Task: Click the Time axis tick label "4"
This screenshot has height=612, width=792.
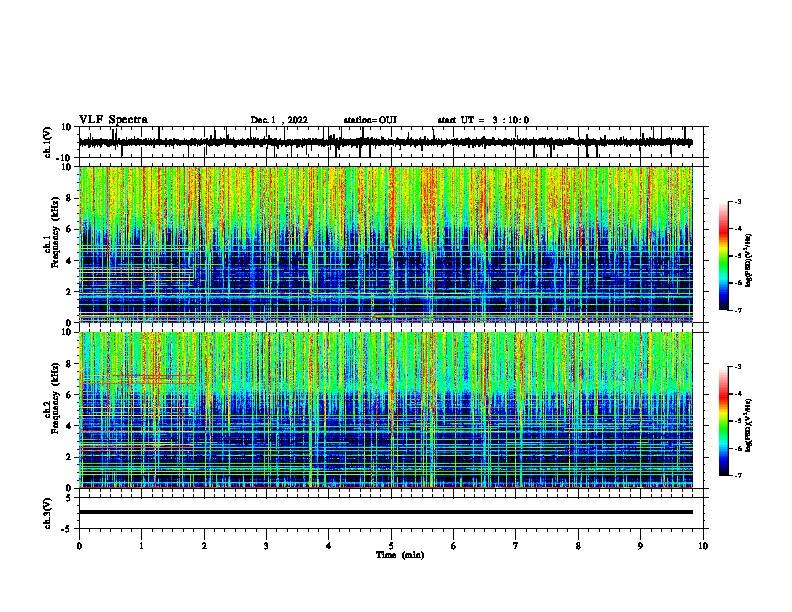Action: tap(328, 546)
